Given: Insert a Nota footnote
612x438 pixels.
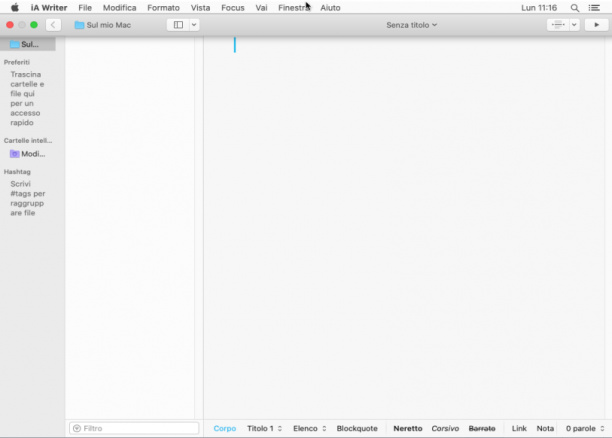Looking at the screenshot, I should [545, 428].
